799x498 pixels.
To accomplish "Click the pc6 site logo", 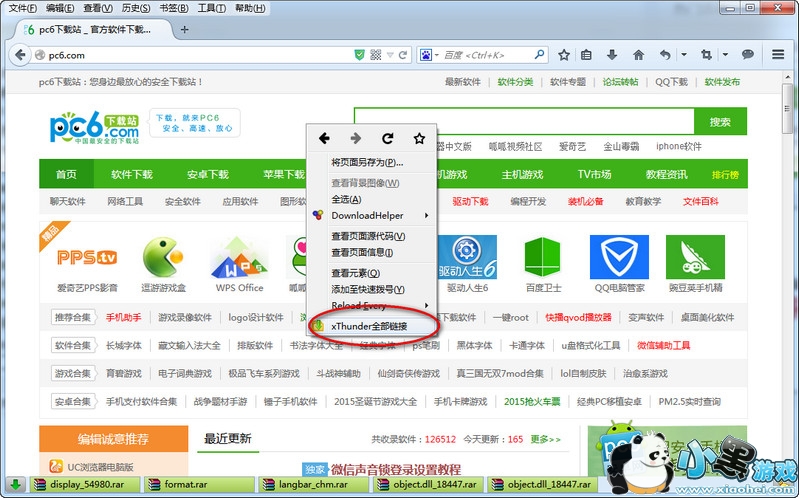I will point(94,127).
